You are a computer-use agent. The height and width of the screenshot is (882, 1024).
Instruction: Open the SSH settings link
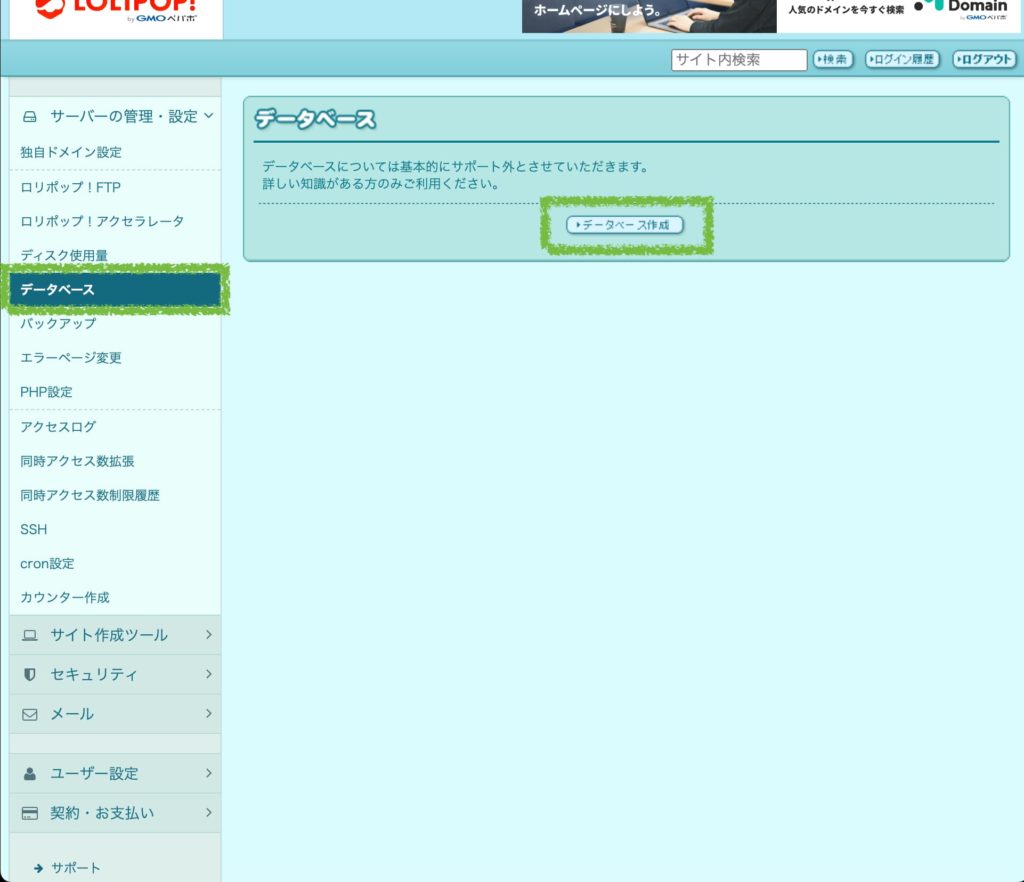point(34,529)
